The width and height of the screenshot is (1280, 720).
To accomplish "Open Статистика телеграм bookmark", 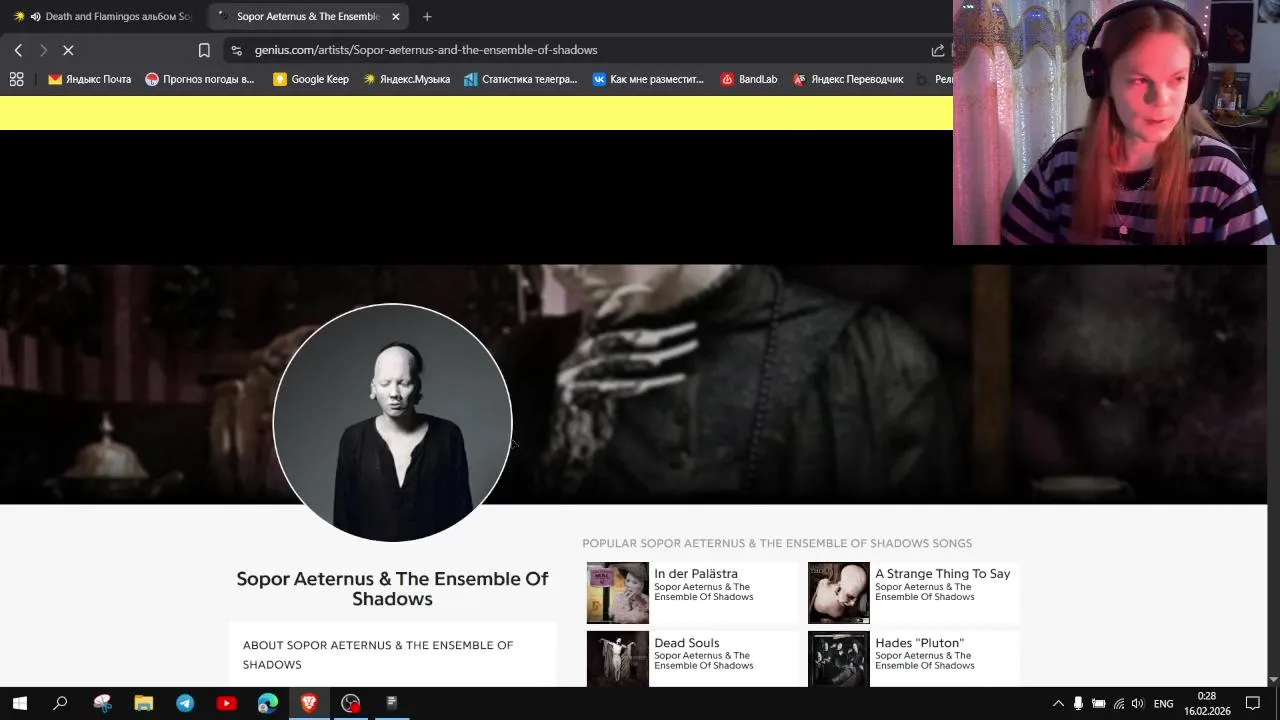I will (521, 79).
